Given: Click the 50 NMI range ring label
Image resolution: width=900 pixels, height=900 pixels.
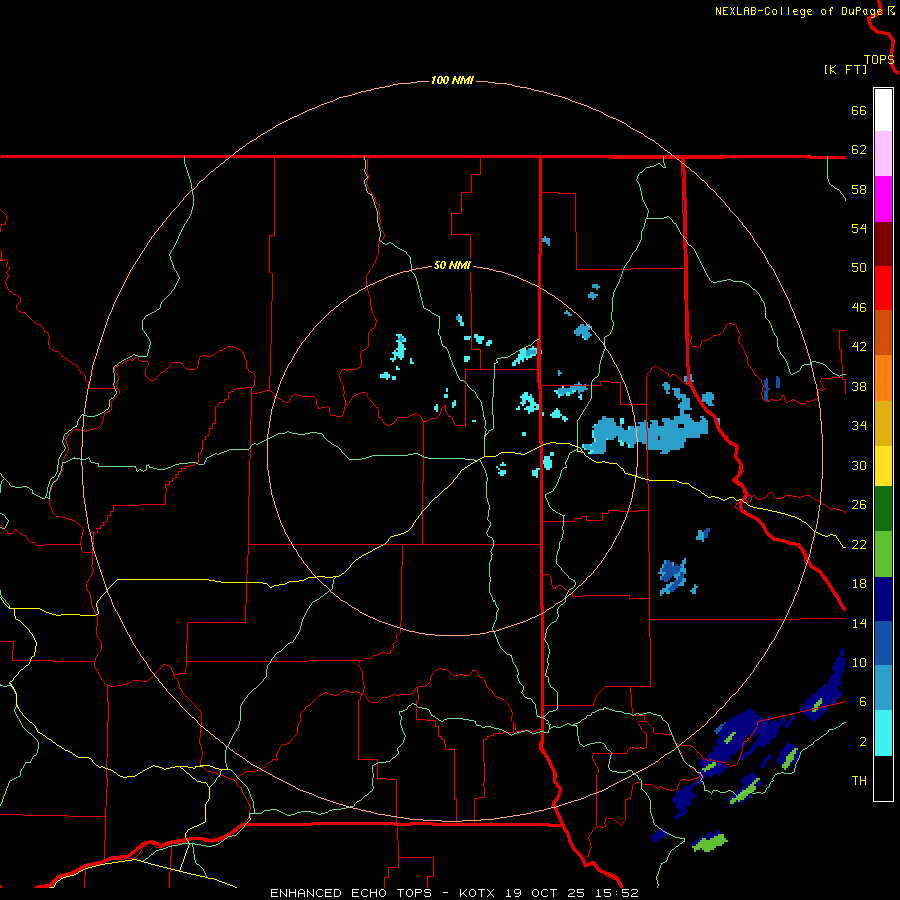Looking at the screenshot, I should [452, 265].
